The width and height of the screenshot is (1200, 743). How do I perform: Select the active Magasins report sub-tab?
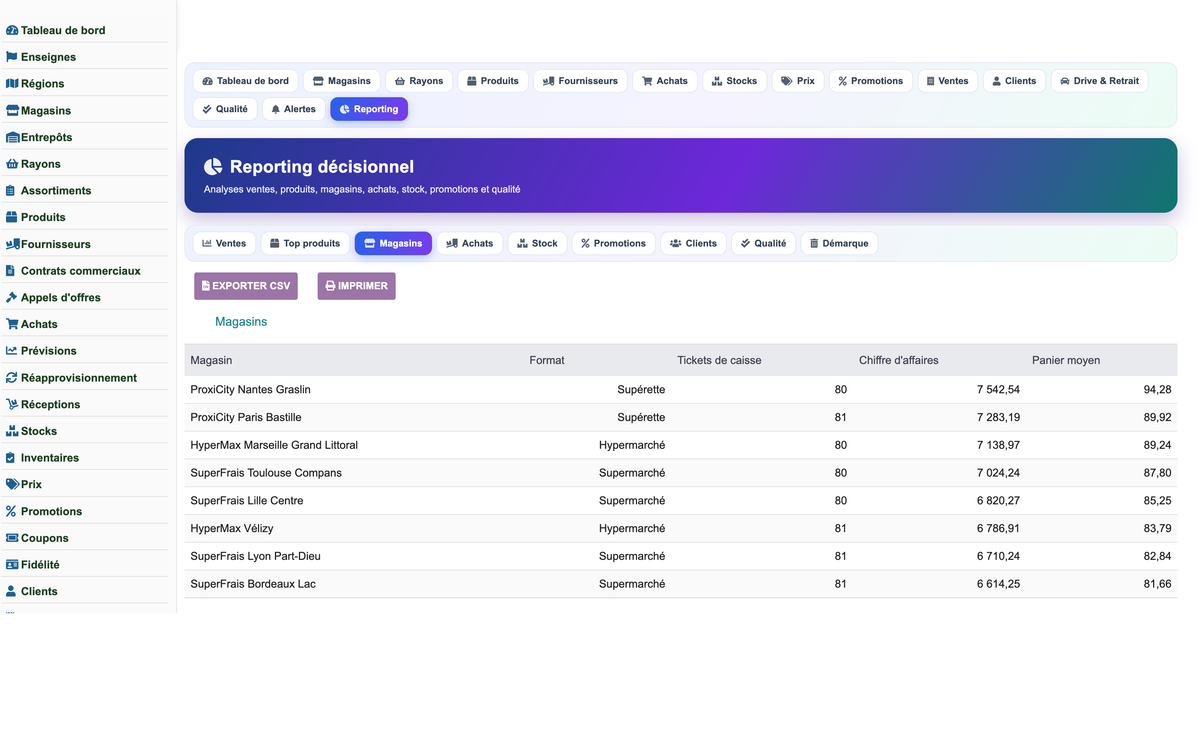pyautogui.click(x=393, y=243)
